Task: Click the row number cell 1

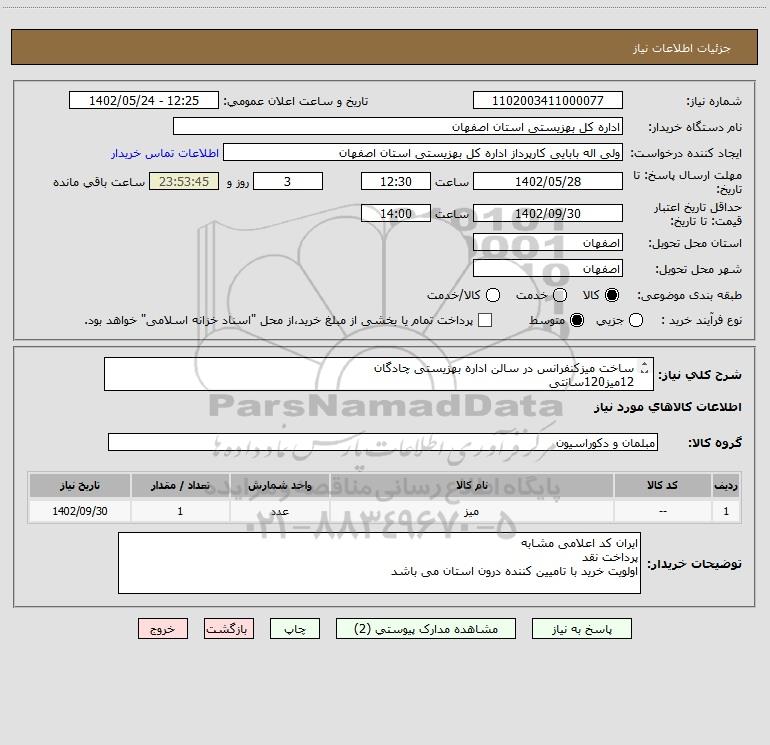Action: [726, 511]
